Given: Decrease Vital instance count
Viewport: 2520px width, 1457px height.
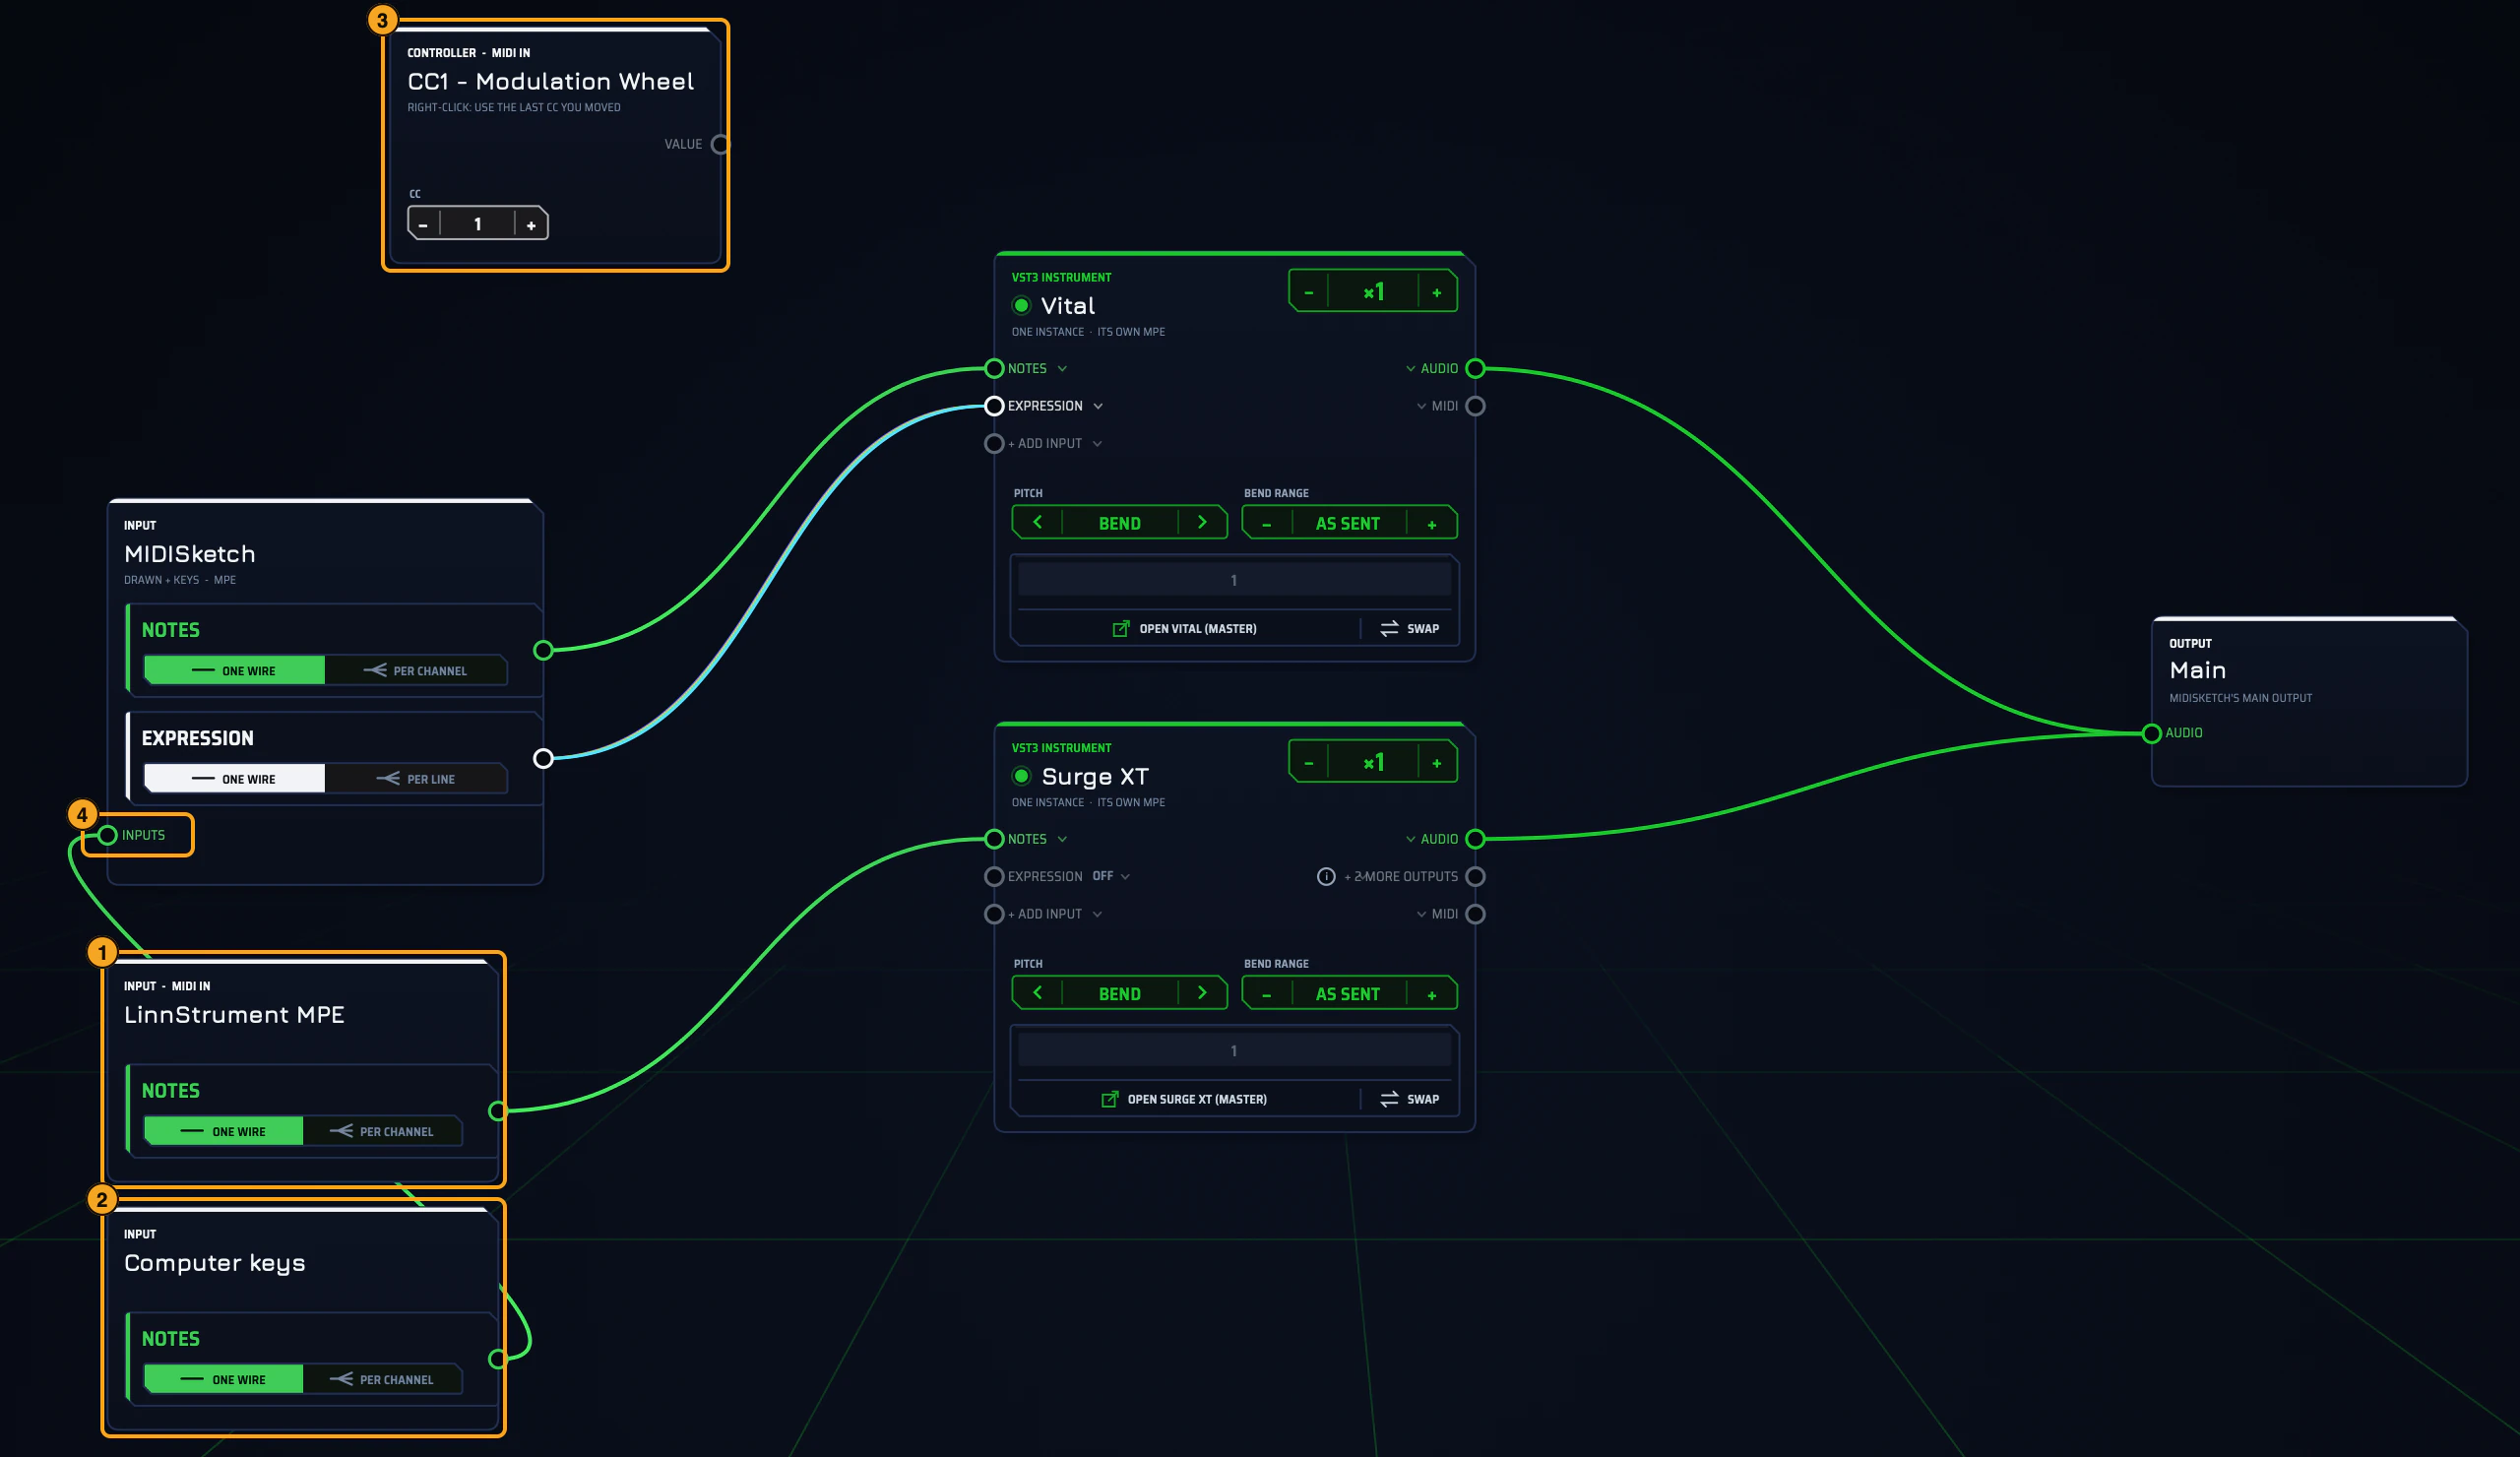Looking at the screenshot, I should coord(1308,292).
